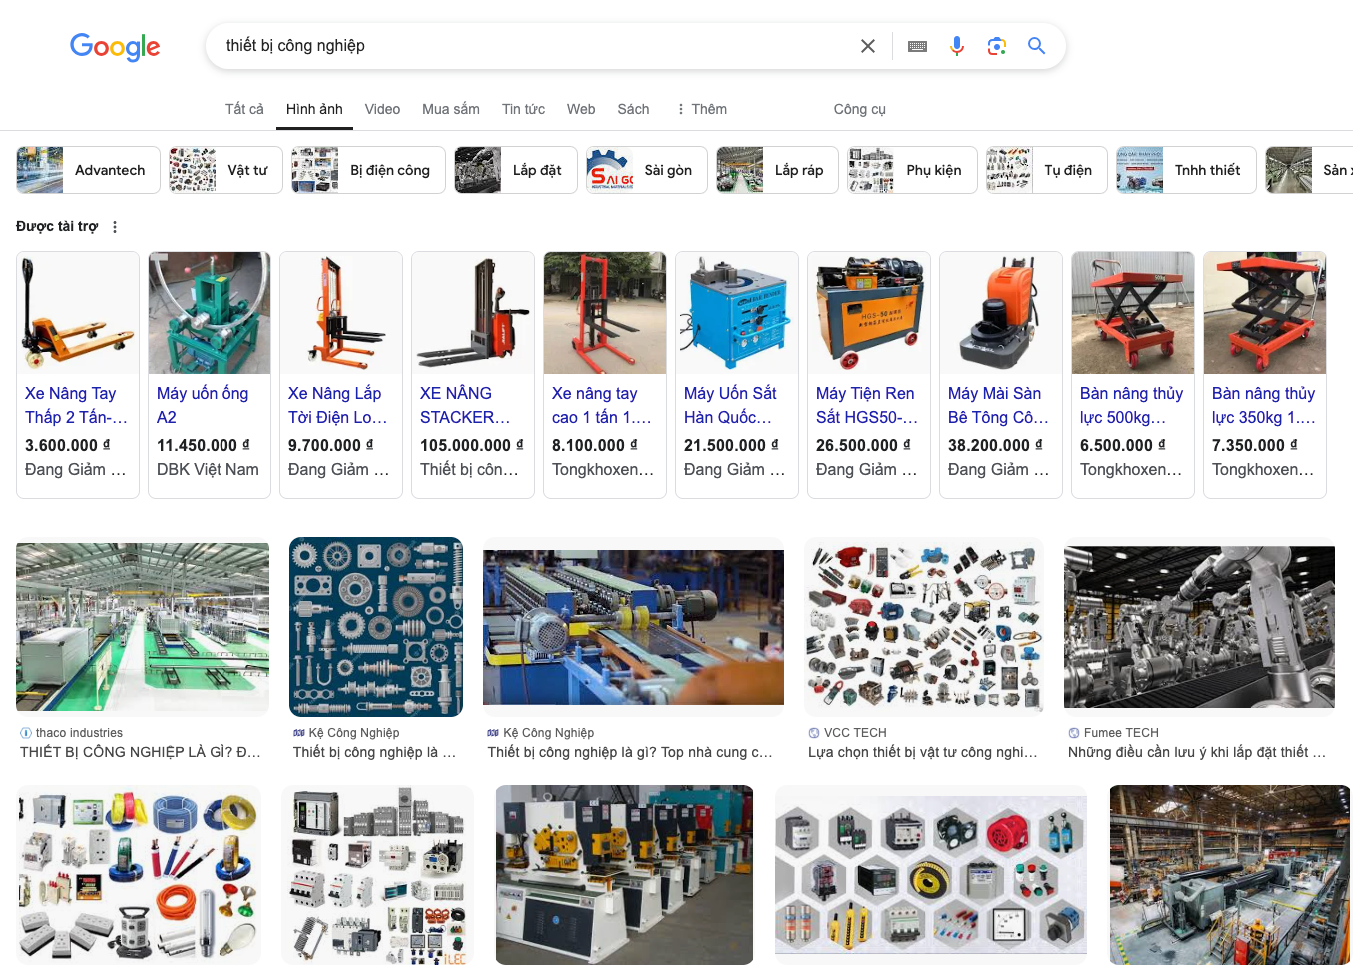
Task: Go to the Mua sắm tab
Action: coord(451,109)
